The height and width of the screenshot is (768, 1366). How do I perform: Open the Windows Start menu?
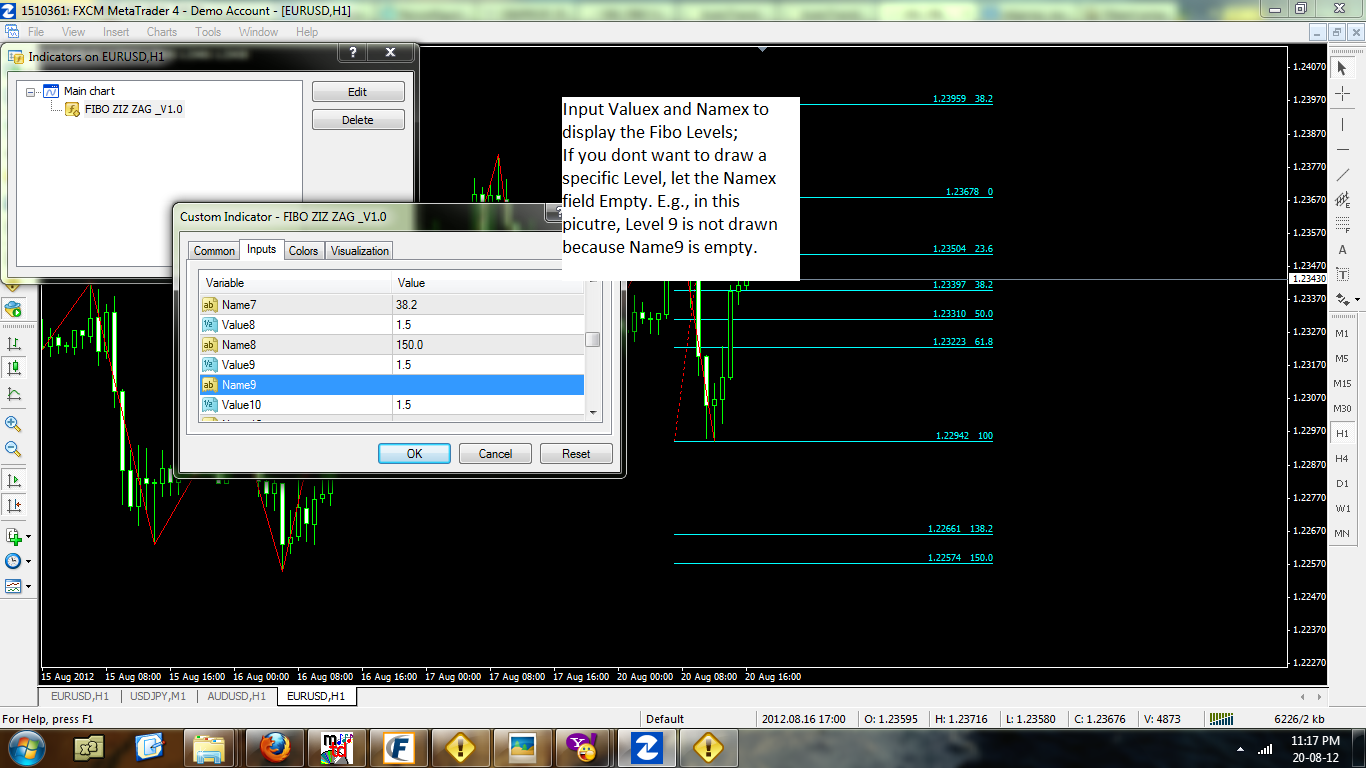click(x=25, y=747)
